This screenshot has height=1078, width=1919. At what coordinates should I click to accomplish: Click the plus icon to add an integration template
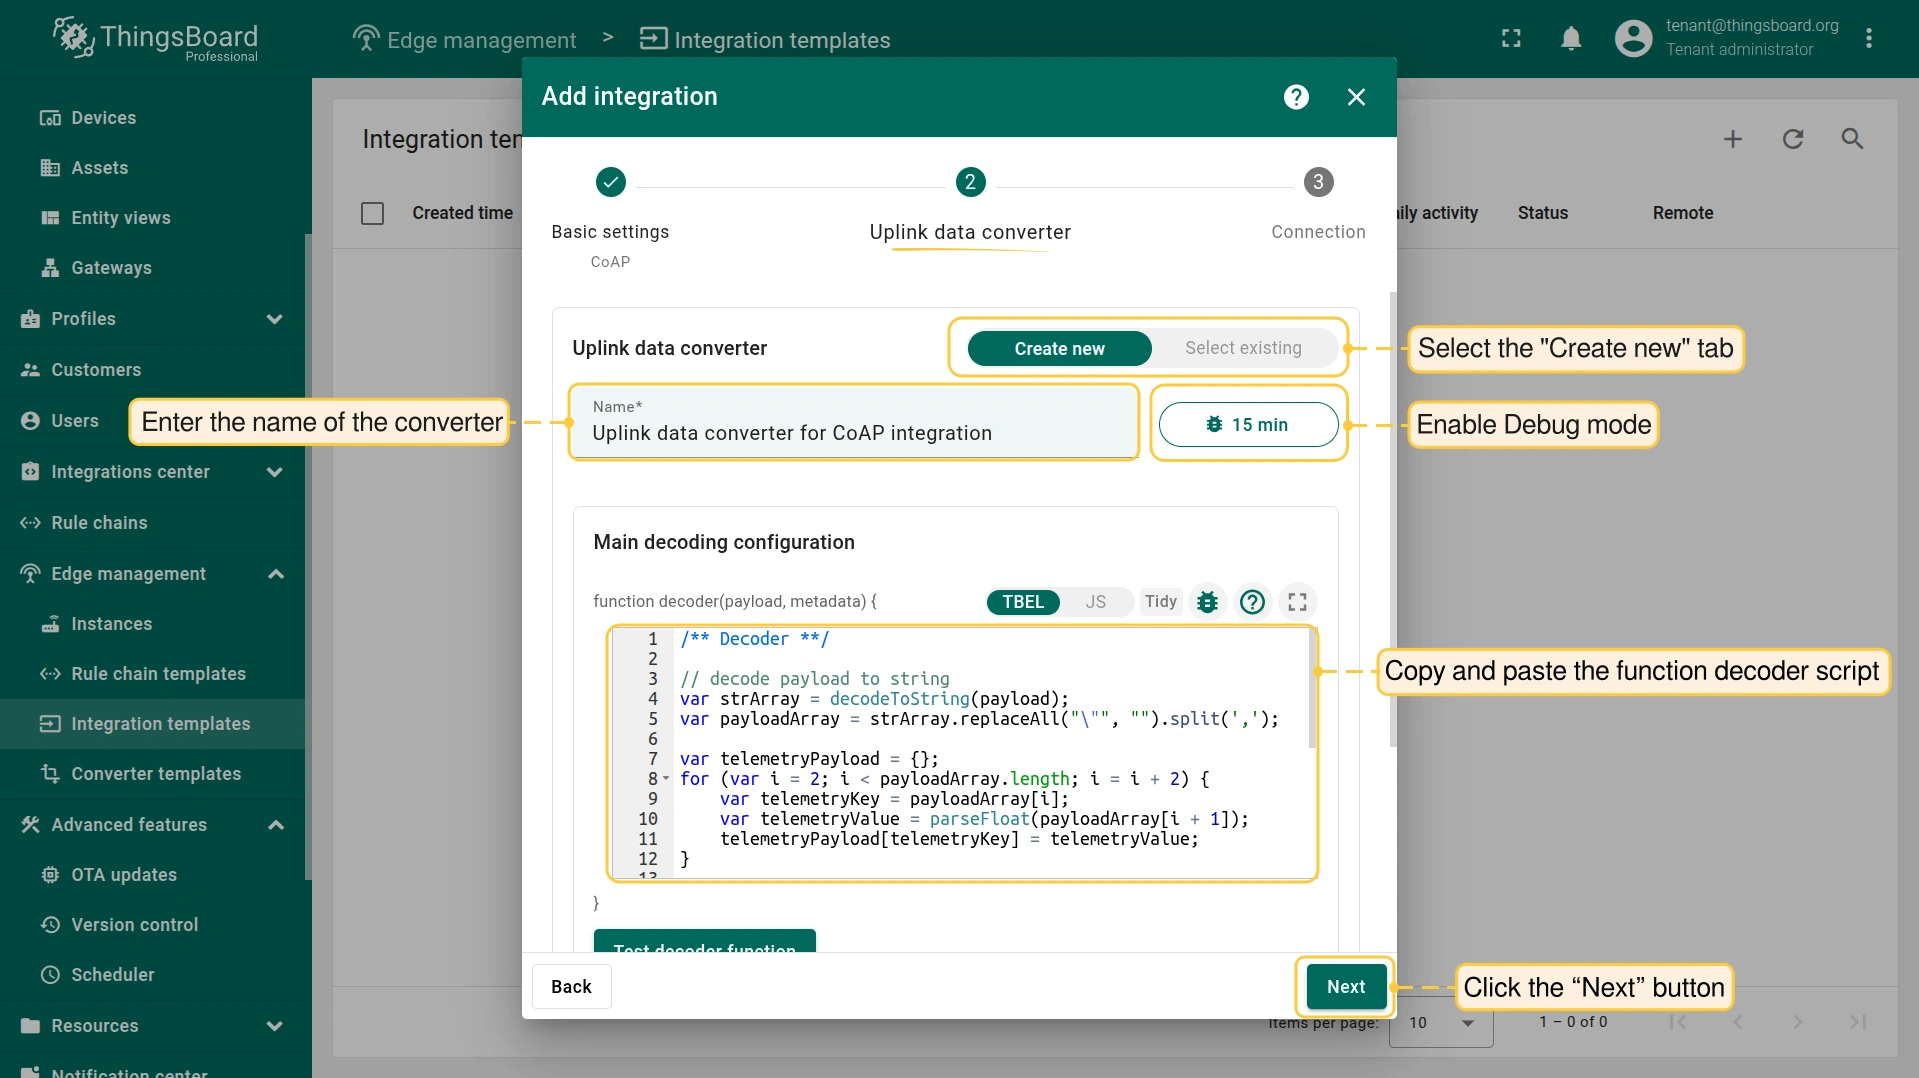(x=1732, y=139)
